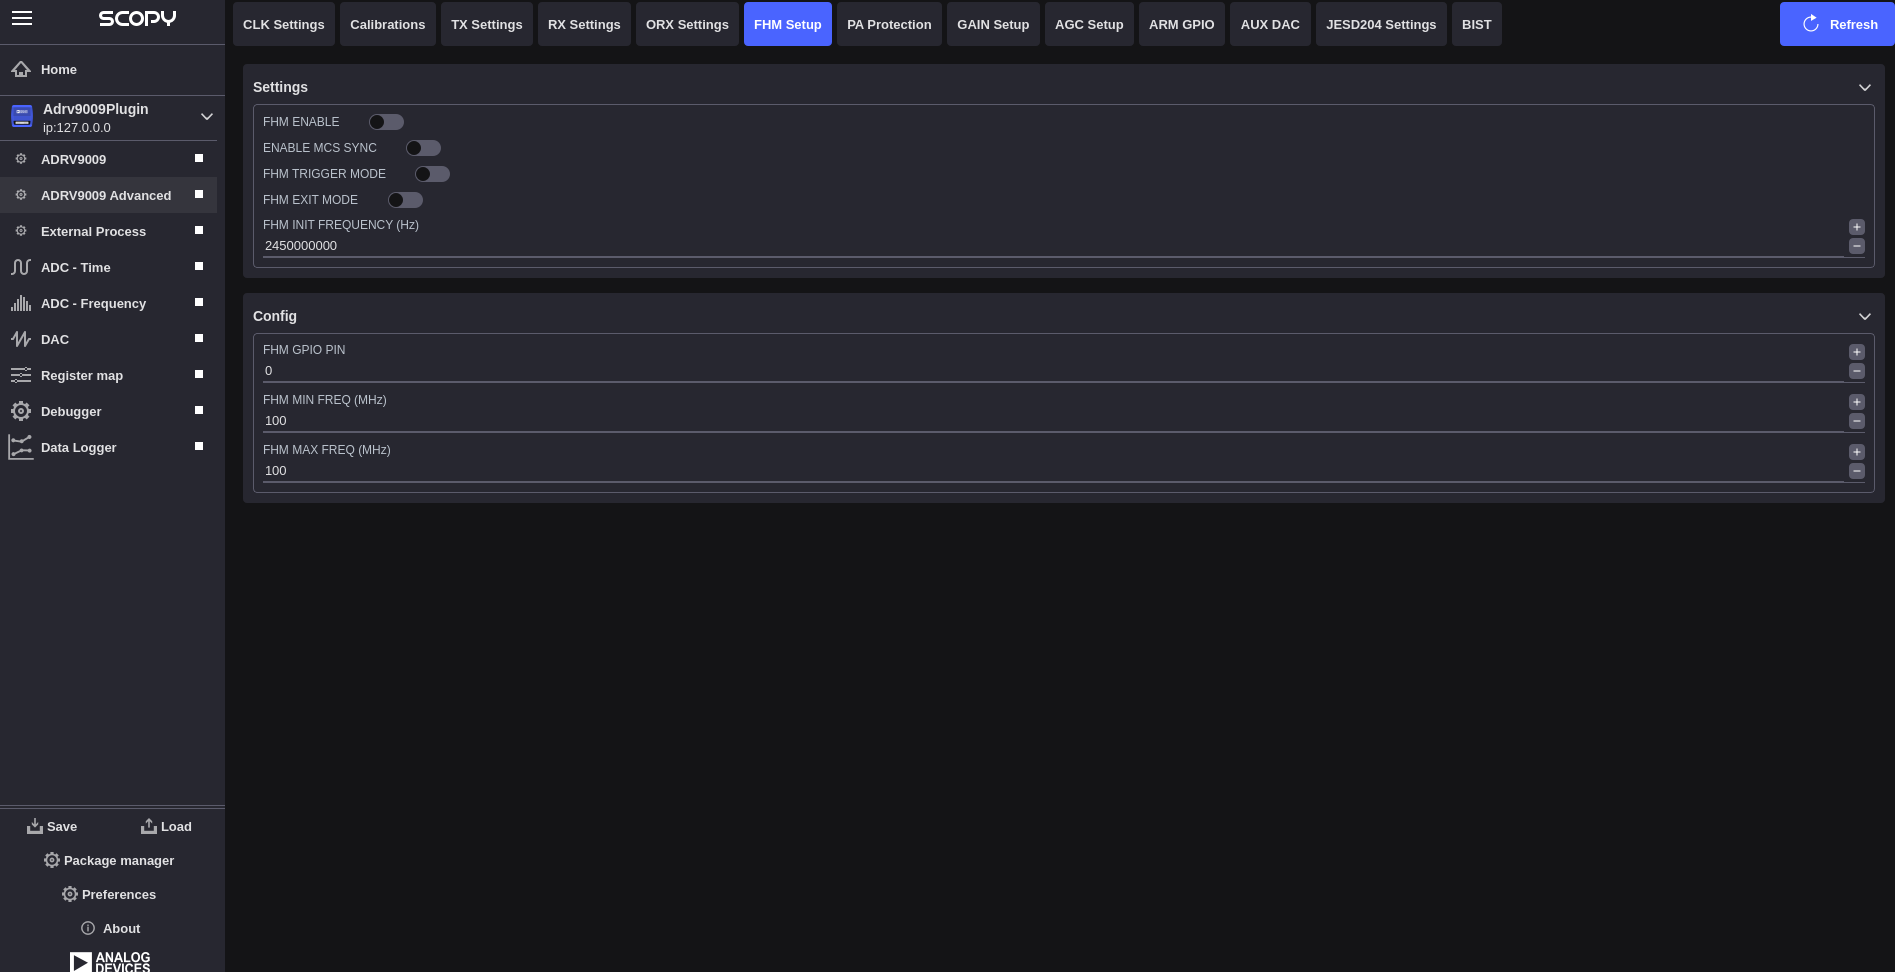This screenshot has width=1895, height=972.
Task: Click the Load icon at sidebar bottom
Action: (x=149, y=826)
